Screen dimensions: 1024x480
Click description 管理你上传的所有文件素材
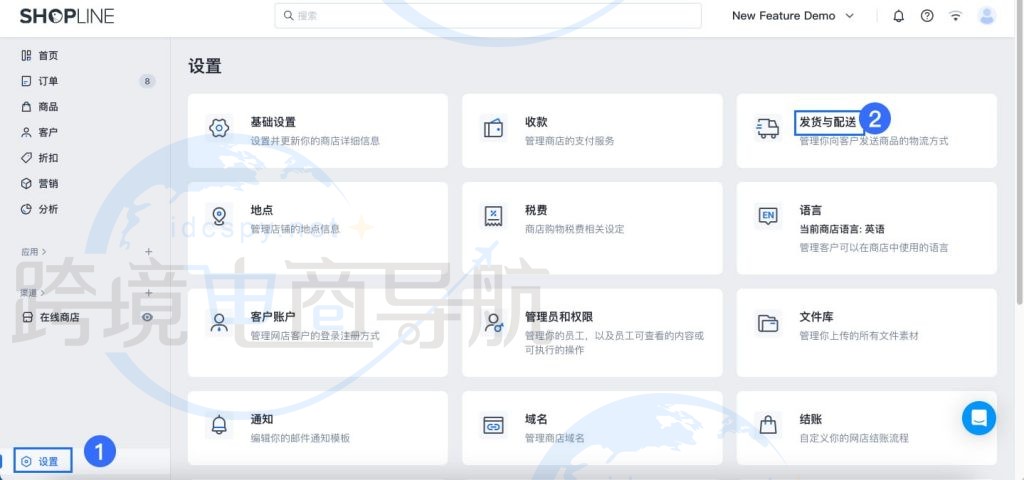(x=859, y=336)
